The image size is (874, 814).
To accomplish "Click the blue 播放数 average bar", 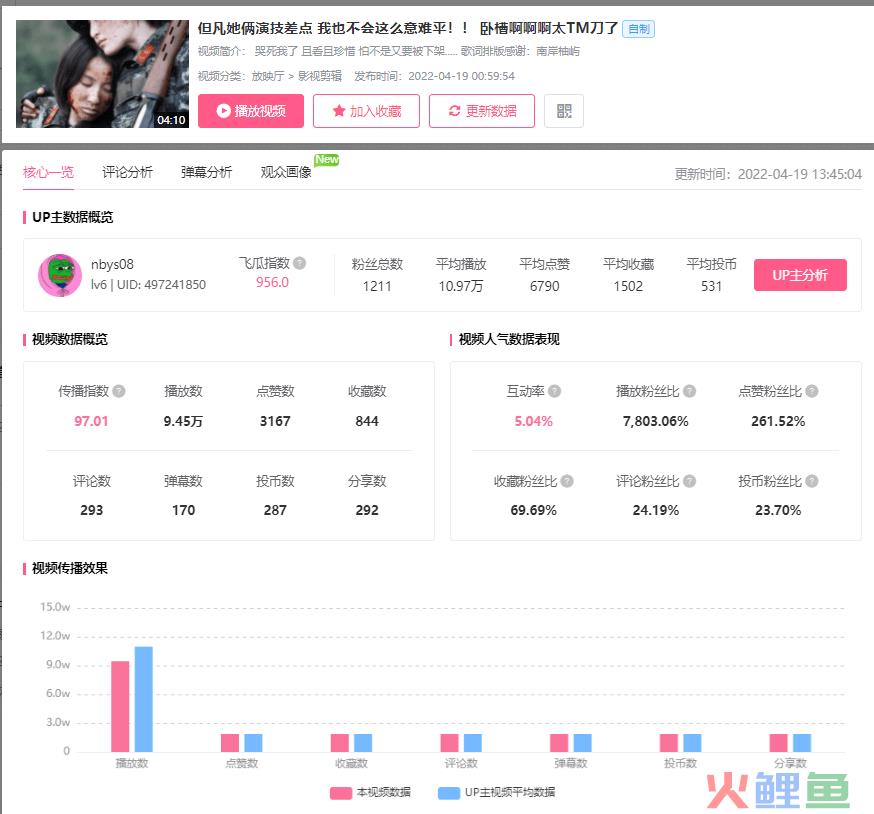I will [143, 699].
